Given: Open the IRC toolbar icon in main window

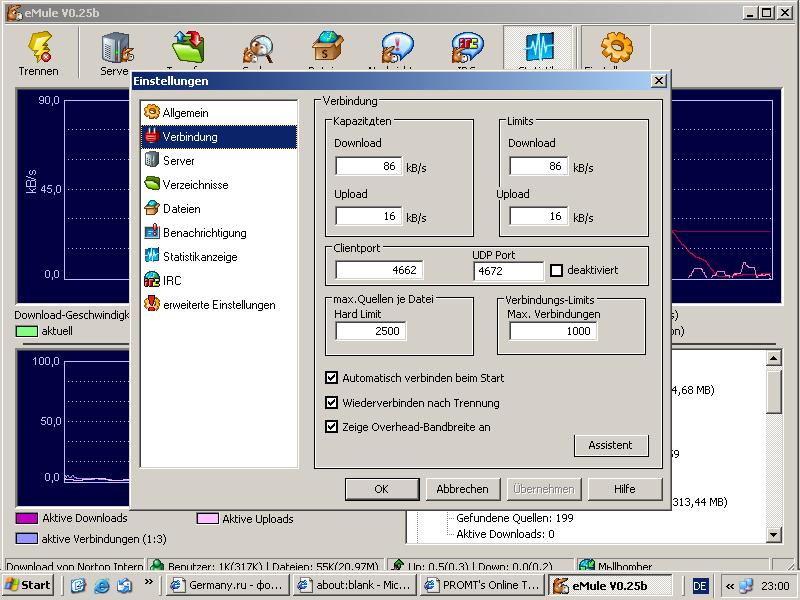Looking at the screenshot, I should [x=467, y=48].
